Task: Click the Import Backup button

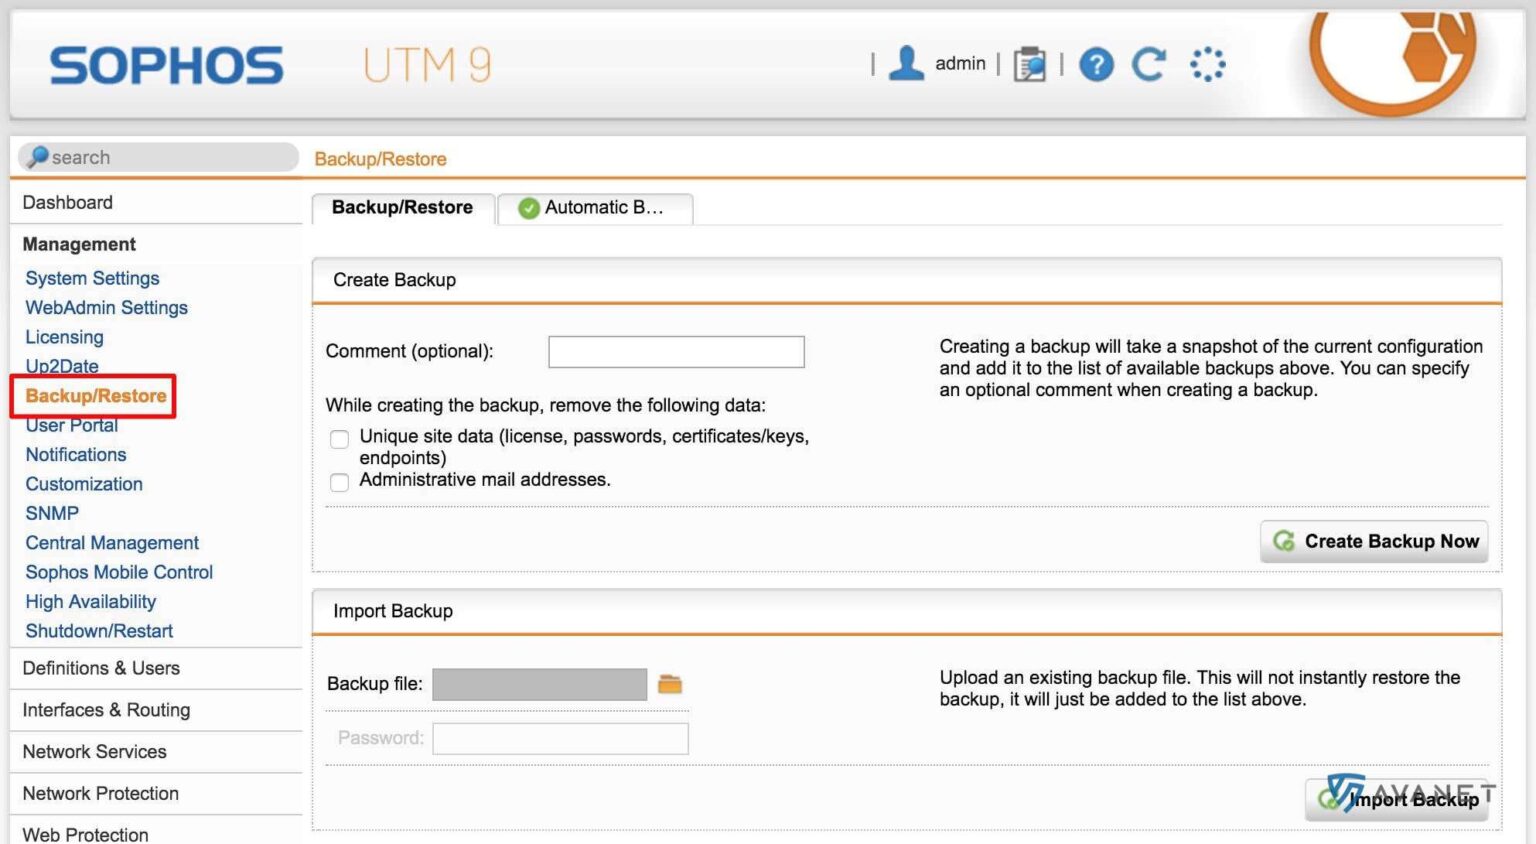Action: point(1397,799)
